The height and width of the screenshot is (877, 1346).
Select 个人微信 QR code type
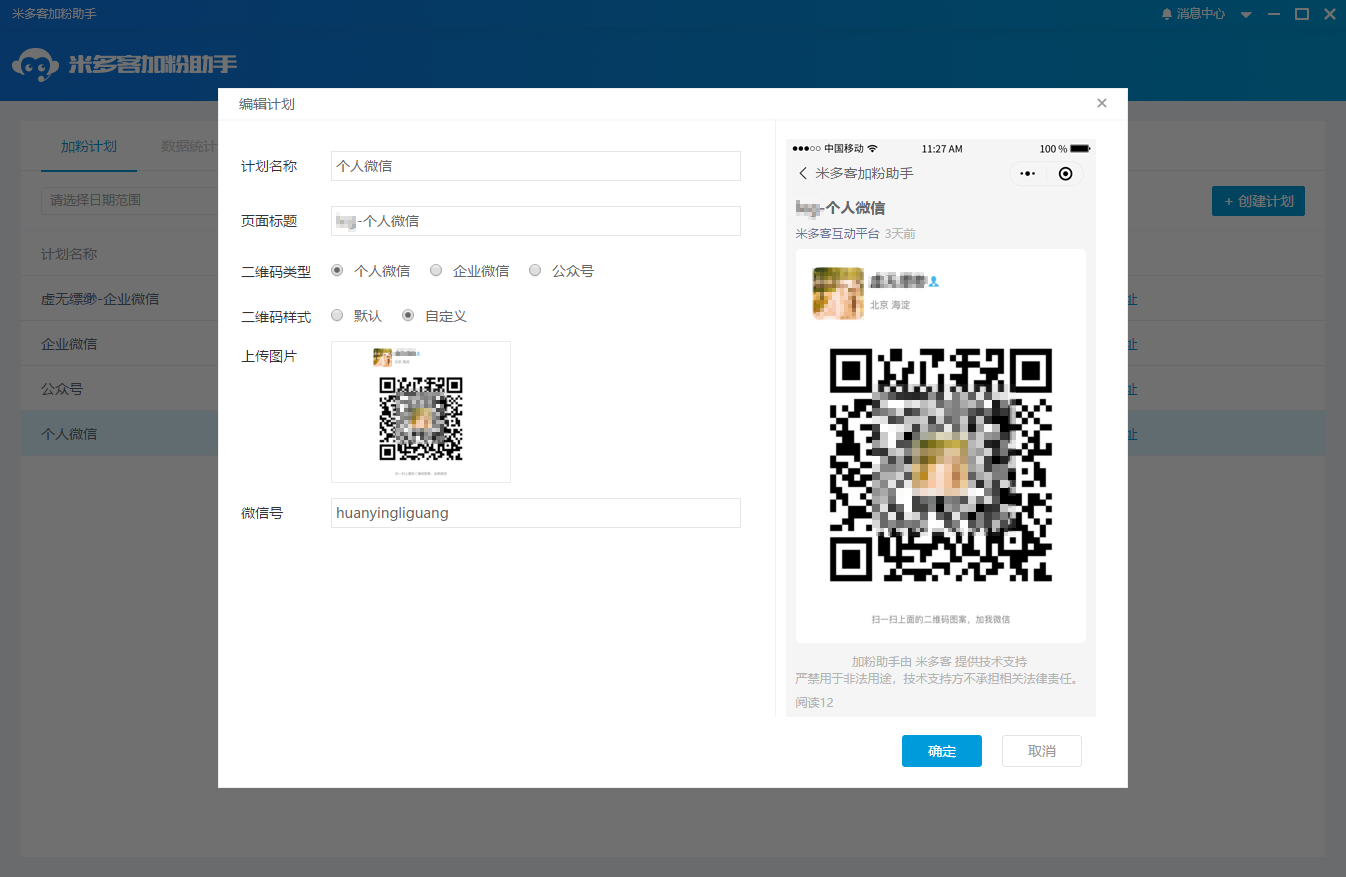[x=337, y=270]
